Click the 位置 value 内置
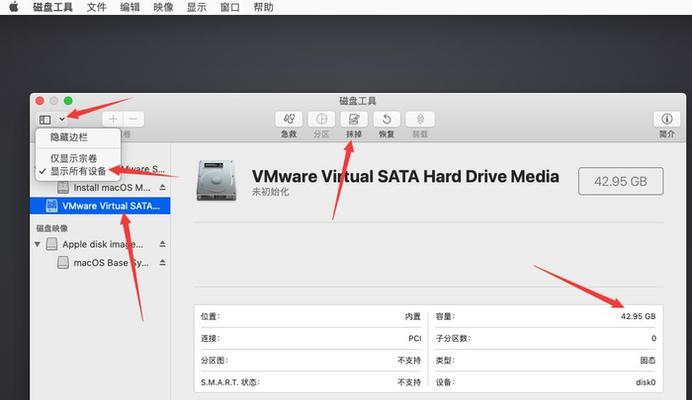This screenshot has height=400, width=692. (413, 317)
